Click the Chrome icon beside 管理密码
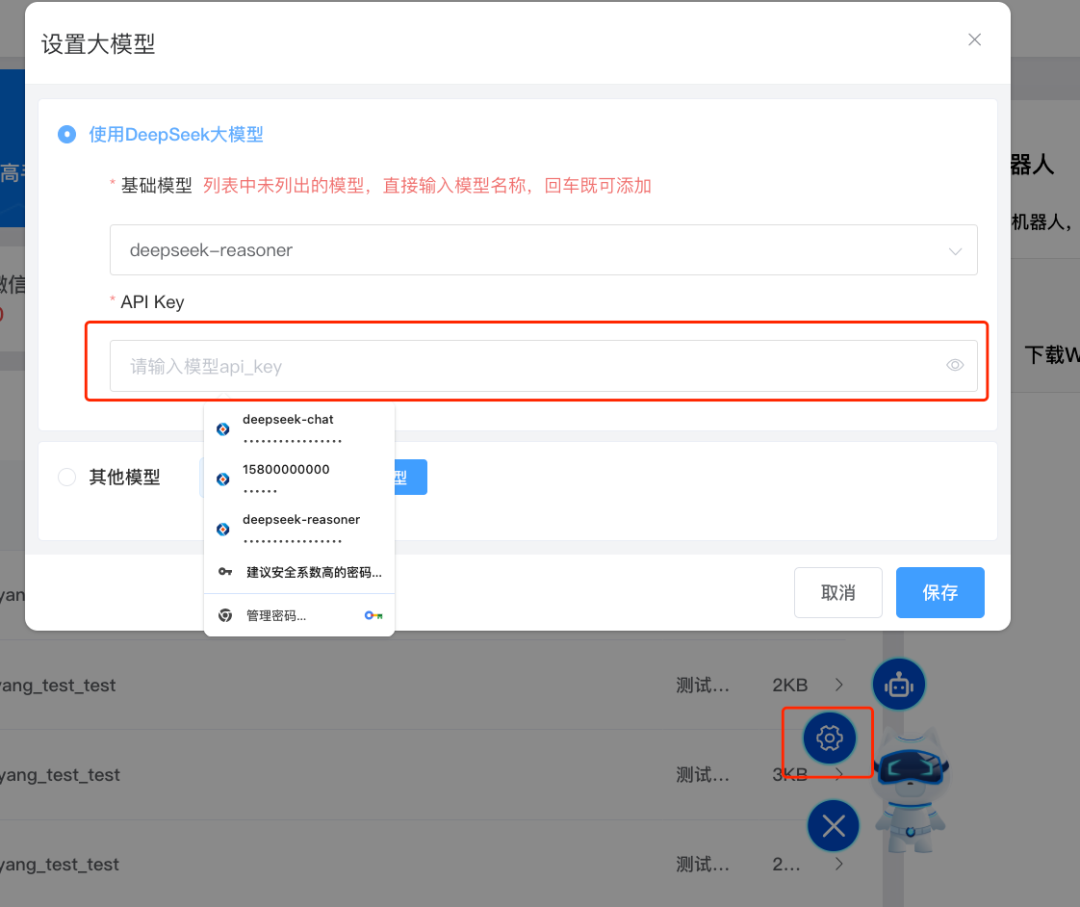 (x=225, y=616)
